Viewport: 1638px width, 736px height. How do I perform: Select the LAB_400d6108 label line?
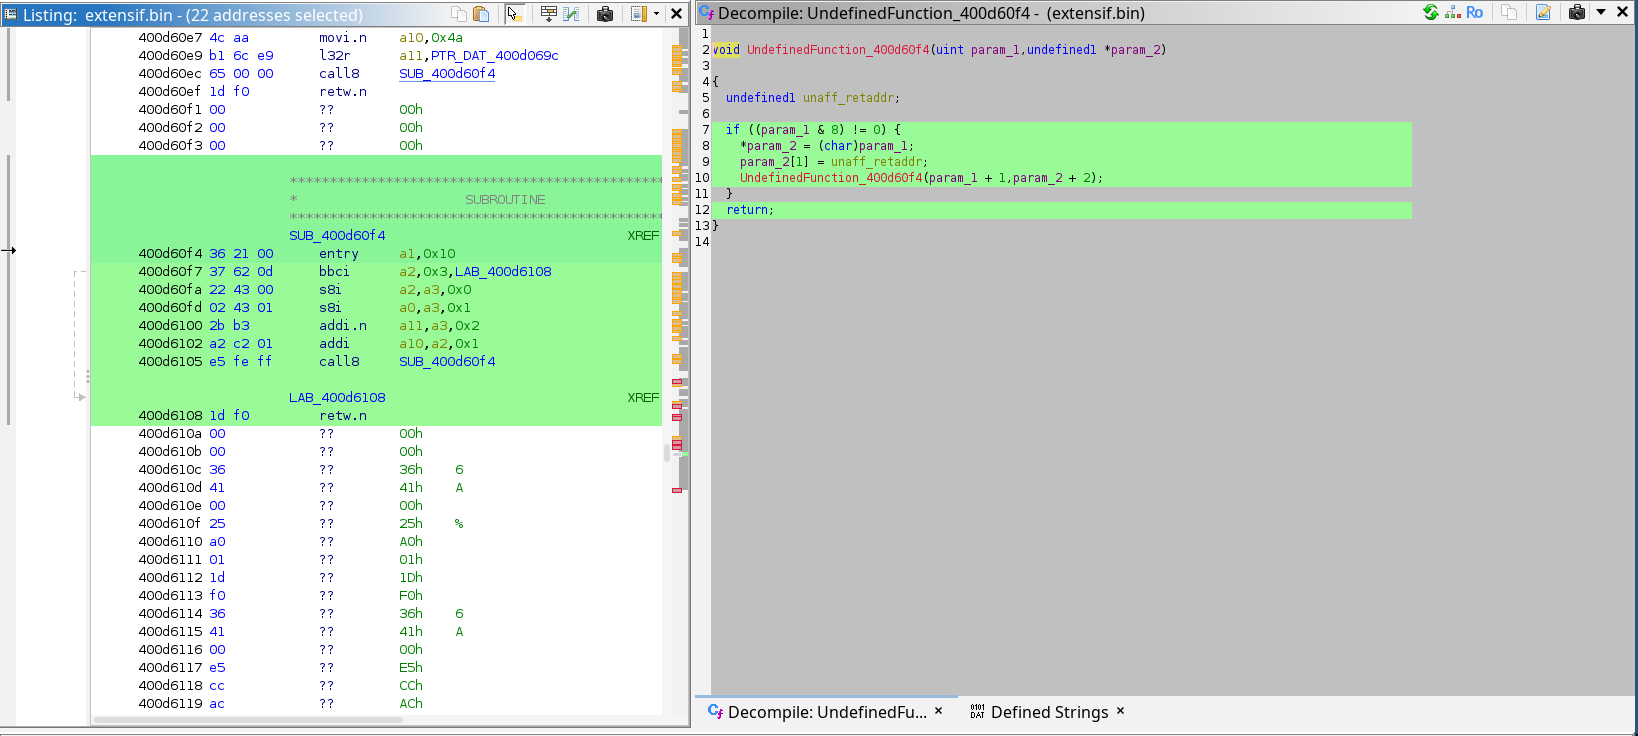tap(337, 398)
